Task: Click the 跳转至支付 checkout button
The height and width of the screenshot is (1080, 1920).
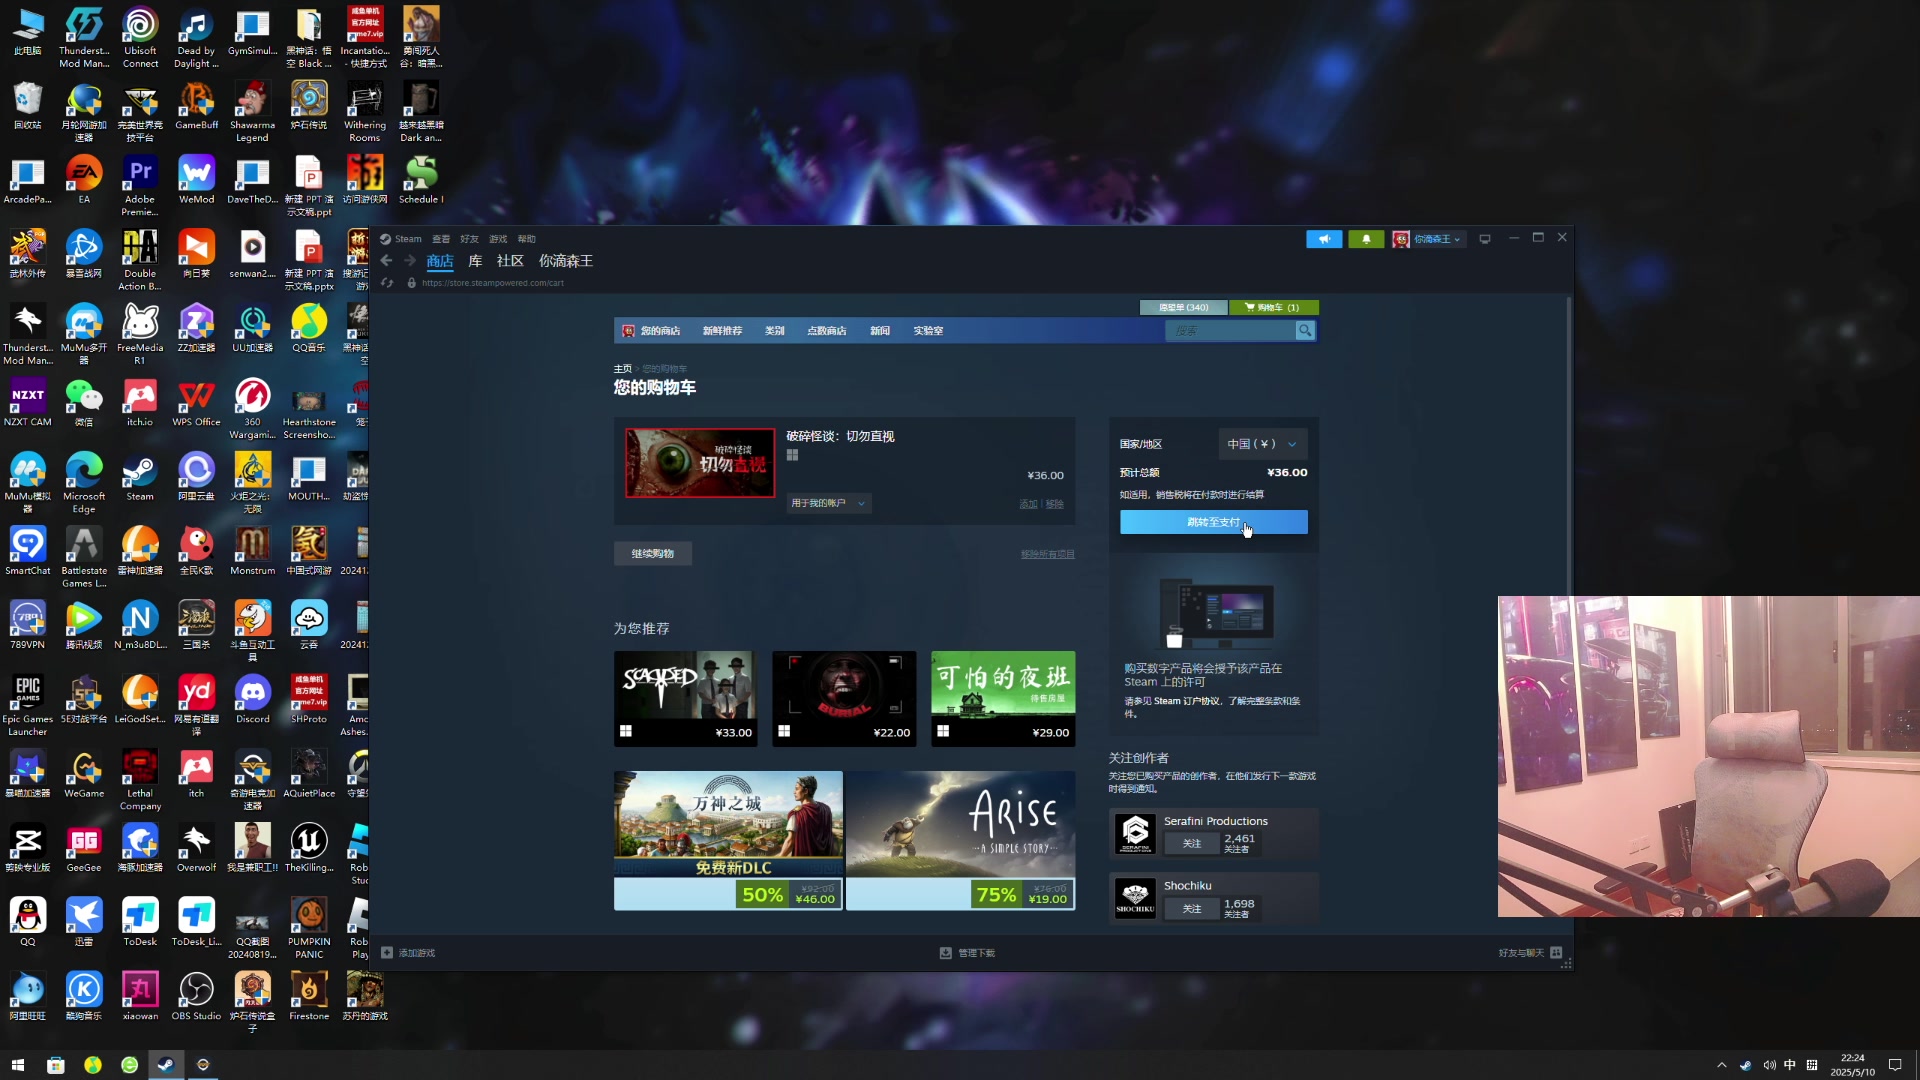Action: [x=1213, y=522]
